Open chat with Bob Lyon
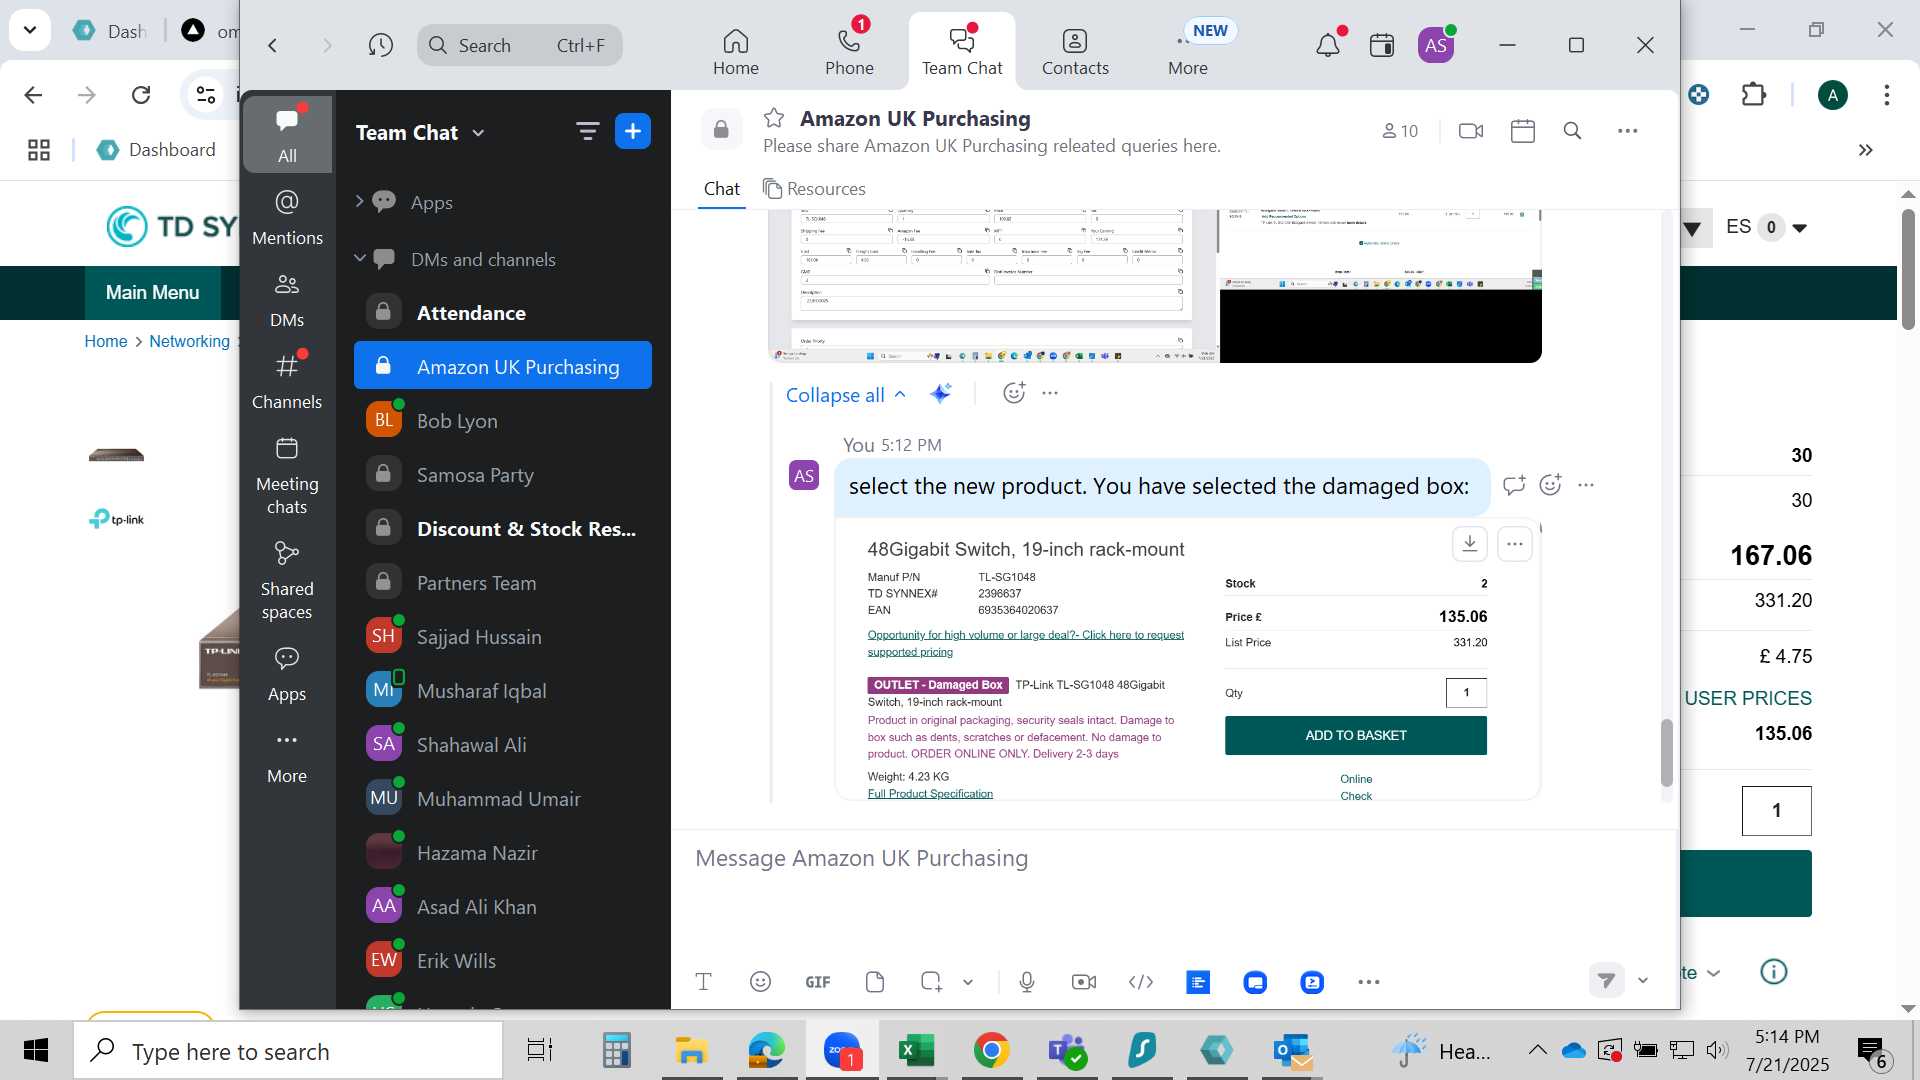This screenshot has width=1920, height=1080. 503,421
